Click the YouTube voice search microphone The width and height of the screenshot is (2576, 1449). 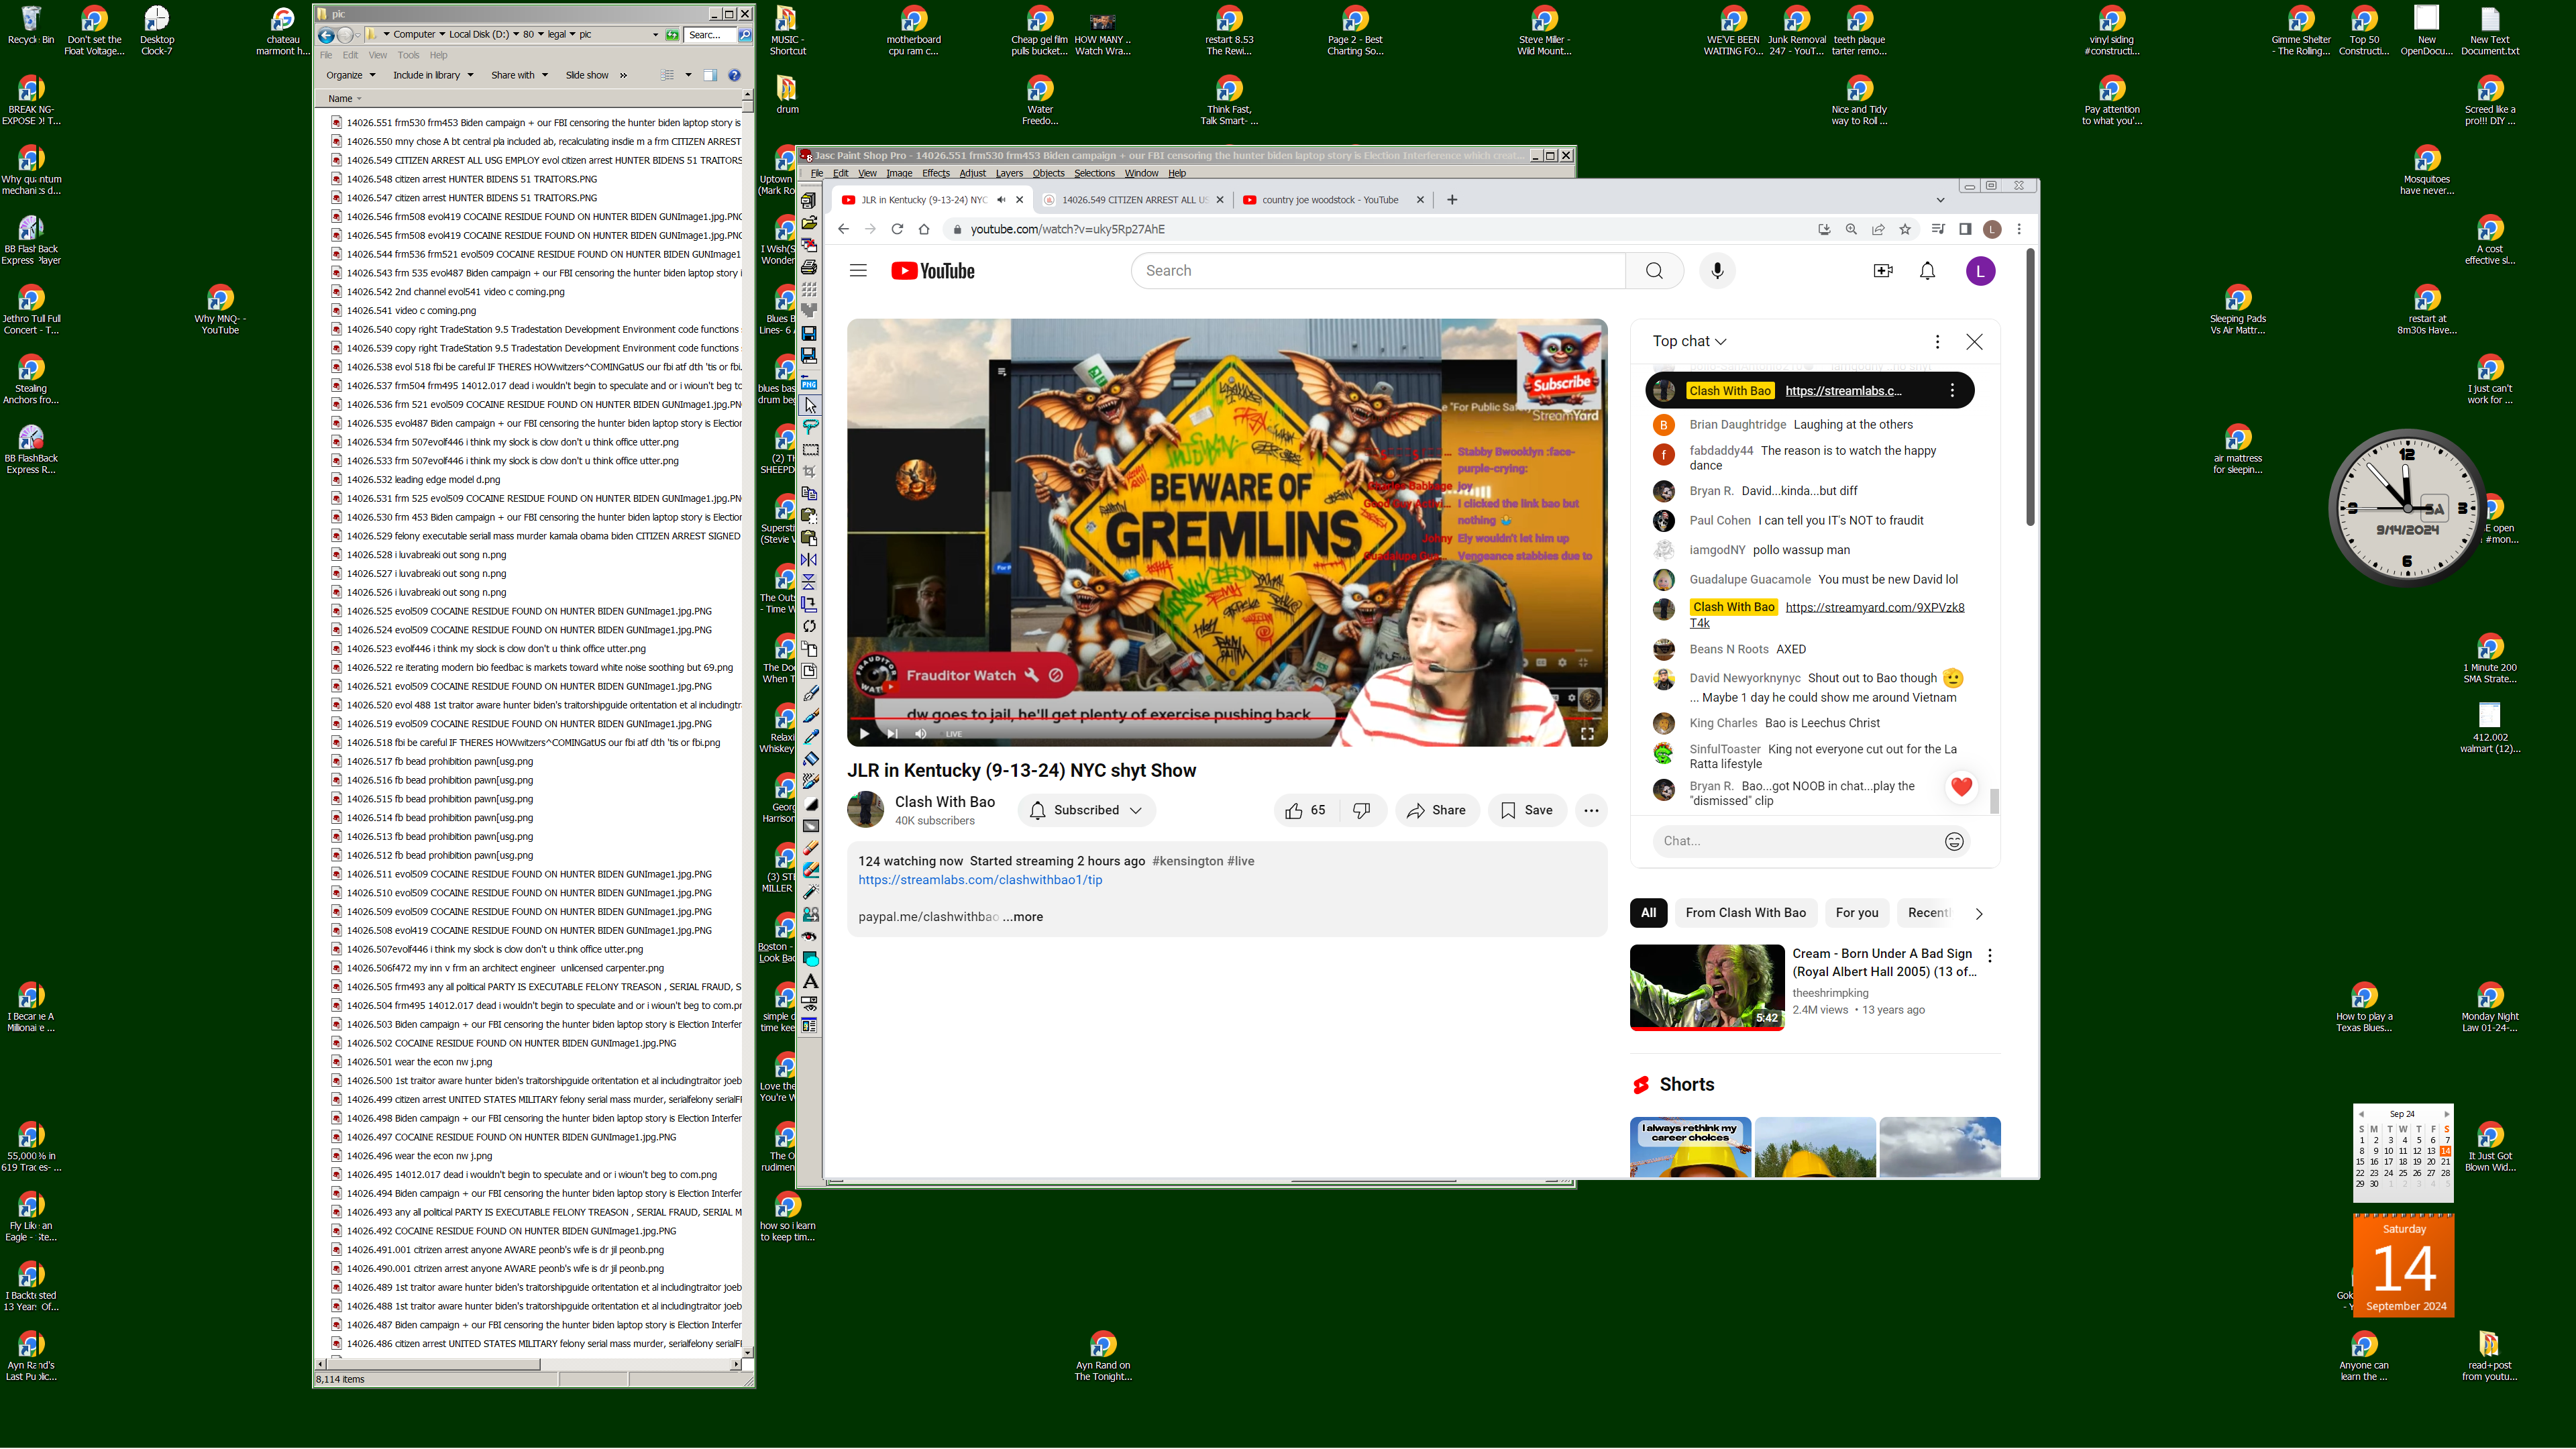click(x=1717, y=271)
